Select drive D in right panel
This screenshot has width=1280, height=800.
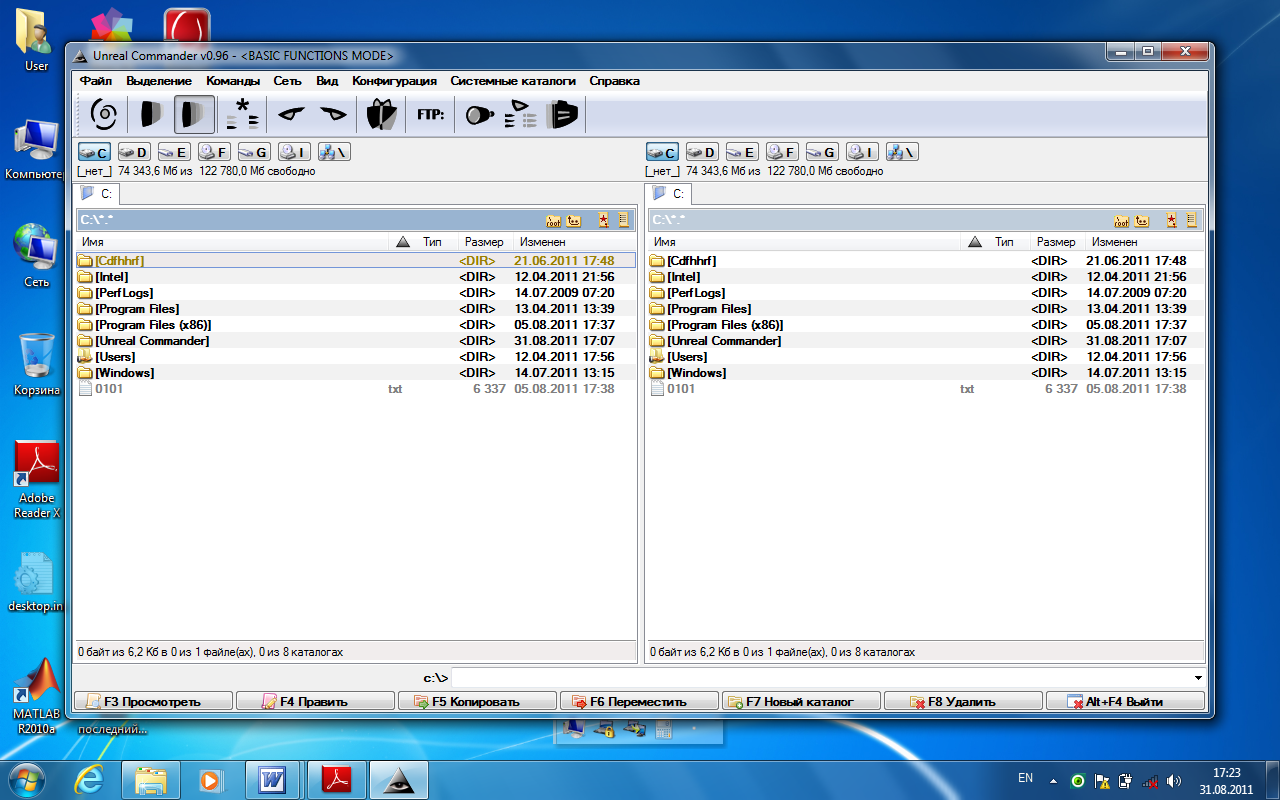(702, 152)
